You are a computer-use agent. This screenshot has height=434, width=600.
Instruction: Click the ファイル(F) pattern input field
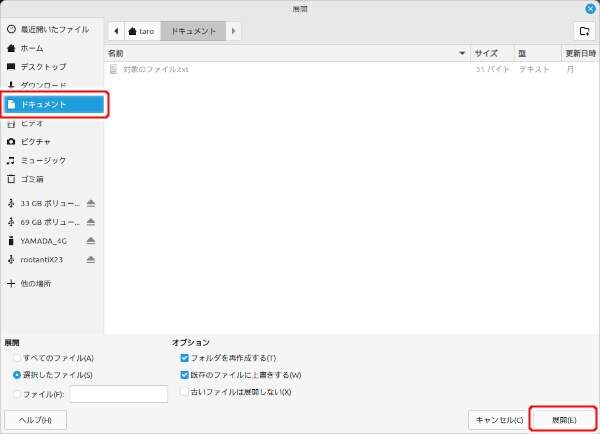(119, 394)
